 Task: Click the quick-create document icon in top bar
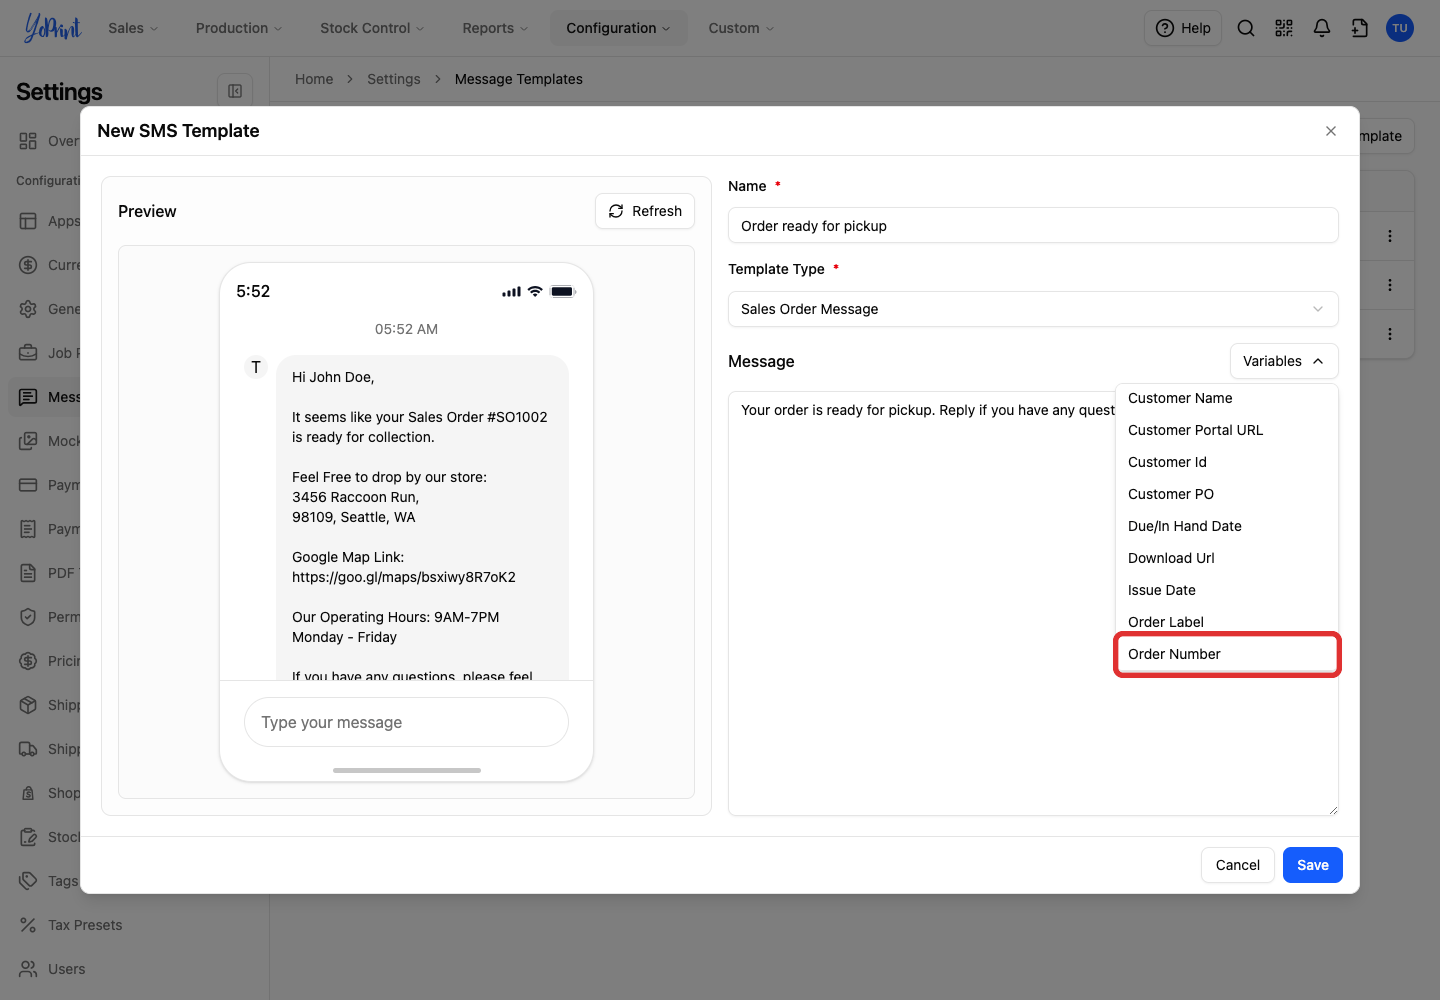pyautogui.click(x=1360, y=28)
